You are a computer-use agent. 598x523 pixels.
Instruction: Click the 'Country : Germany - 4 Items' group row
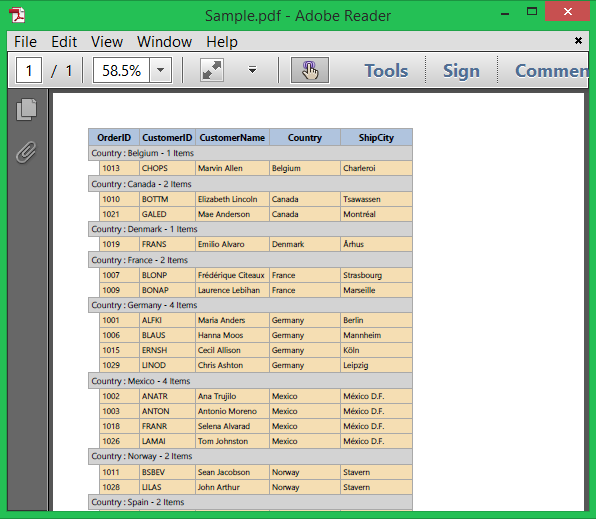(250, 305)
